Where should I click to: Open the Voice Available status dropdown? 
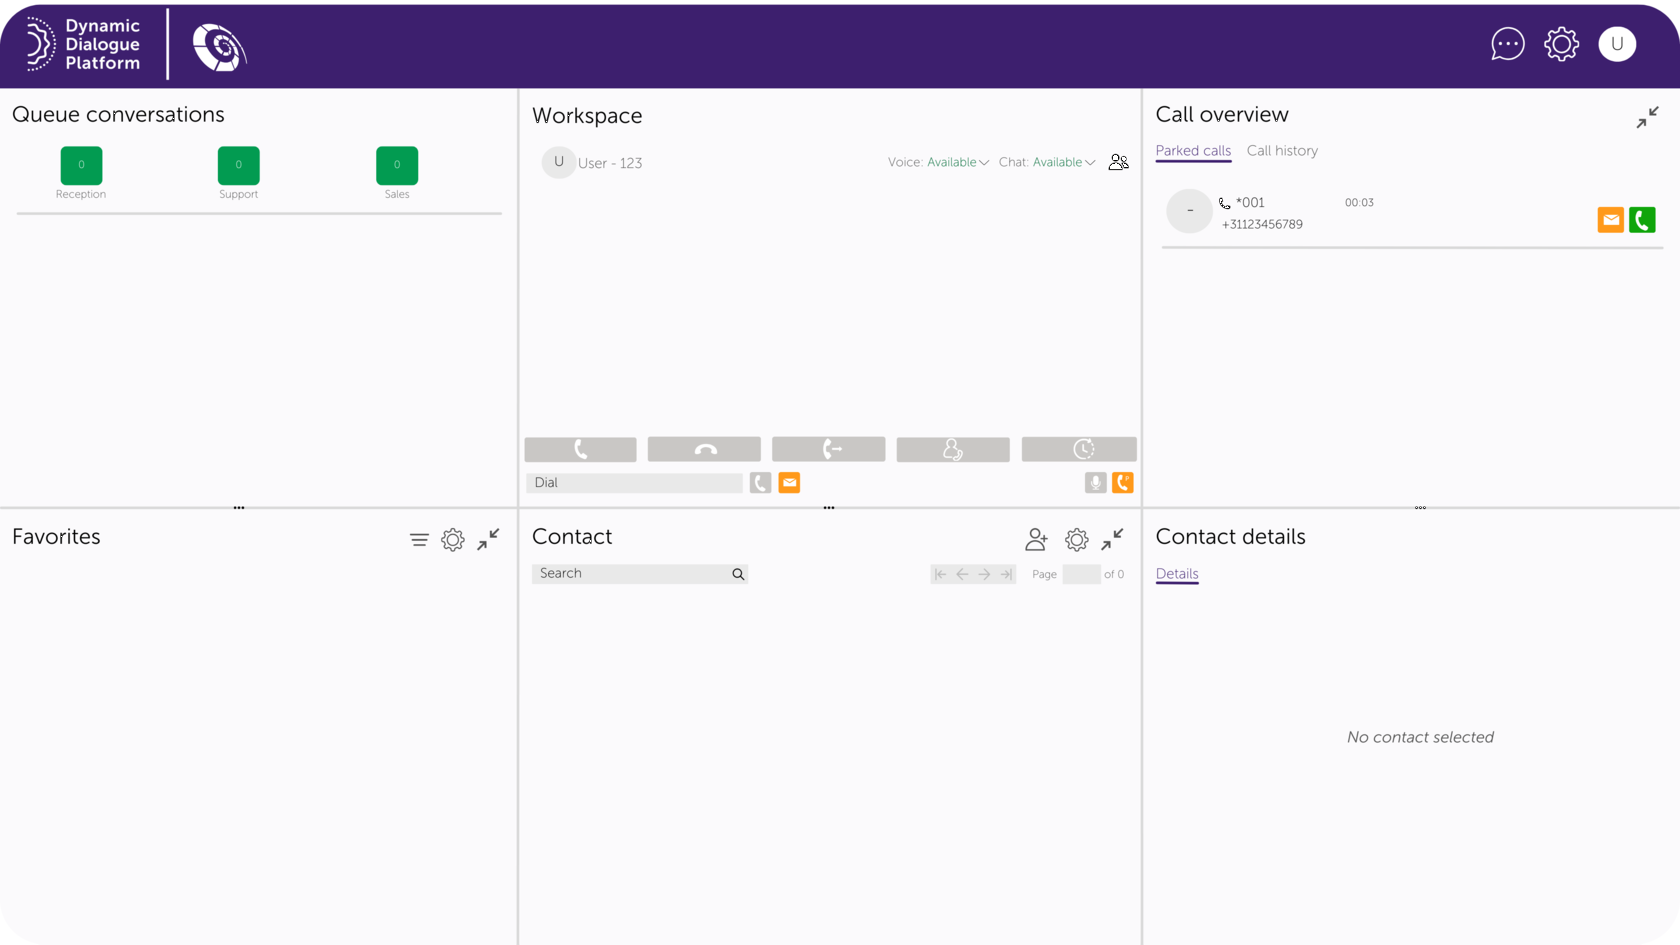pyautogui.click(x=957, y=162)
